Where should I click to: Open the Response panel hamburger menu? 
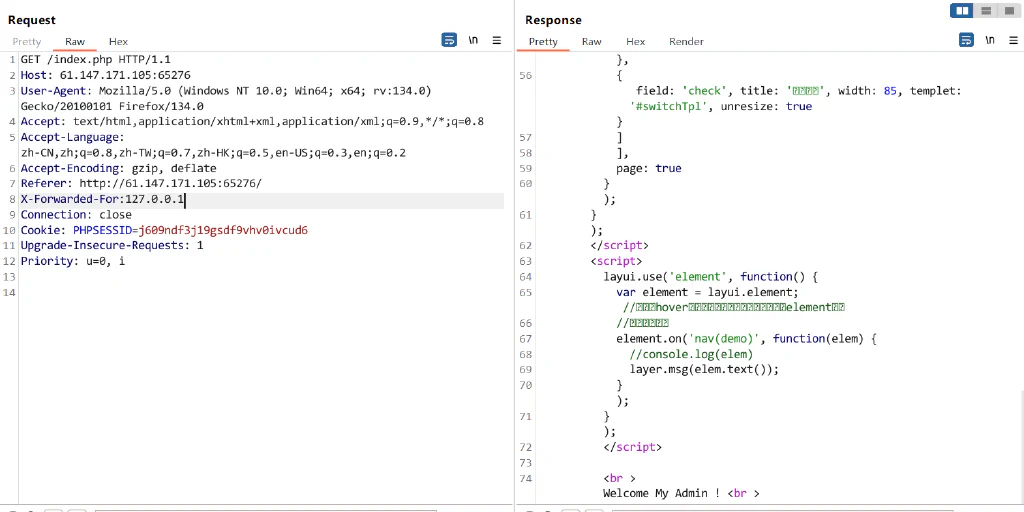pos(1014,40)
